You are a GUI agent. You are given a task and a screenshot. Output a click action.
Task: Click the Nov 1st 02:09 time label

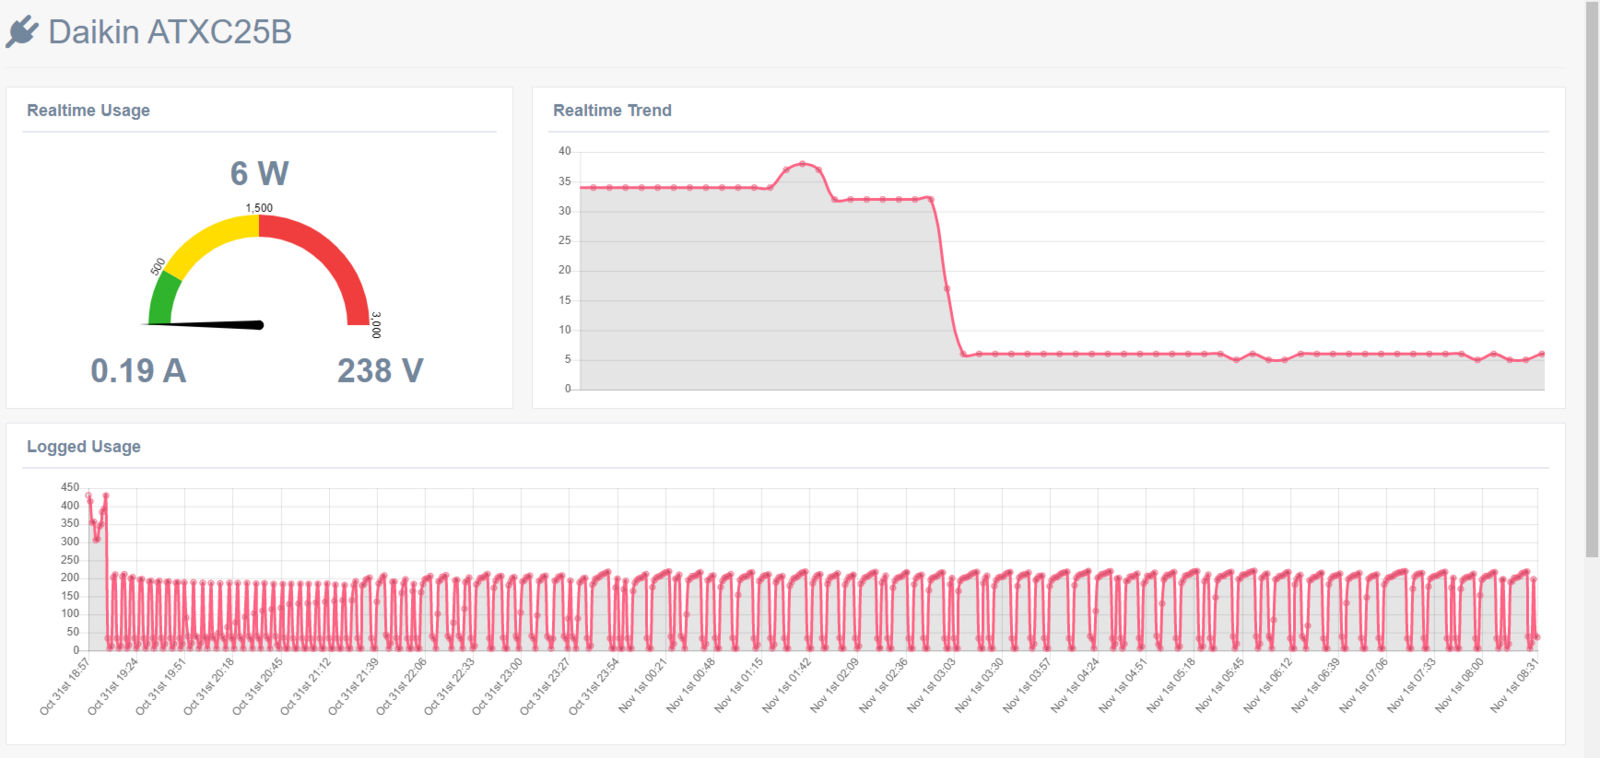pyautogui.click(x=835, y=686)
